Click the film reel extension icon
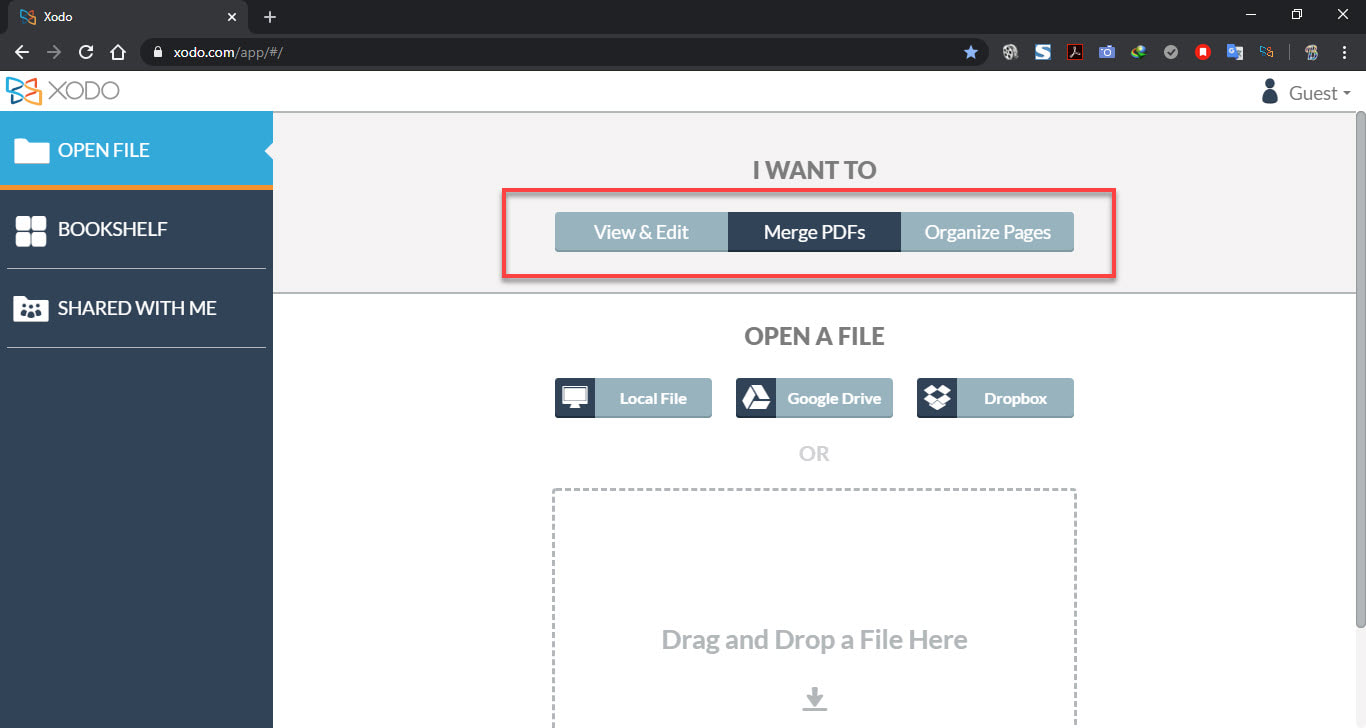This screenshot has height=728, width=1366. [1010, 52]
